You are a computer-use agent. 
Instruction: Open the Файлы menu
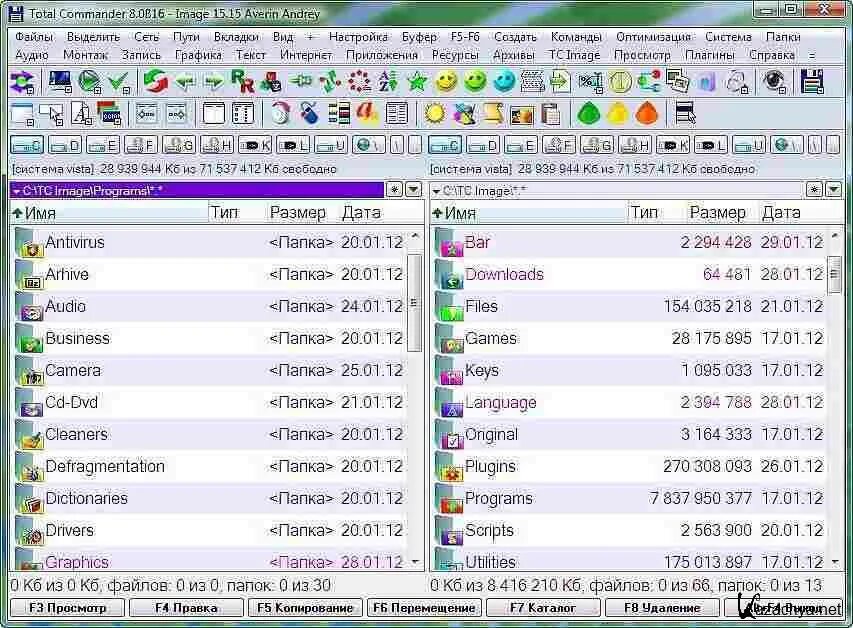pyautogui.click(x=34, y=37)
